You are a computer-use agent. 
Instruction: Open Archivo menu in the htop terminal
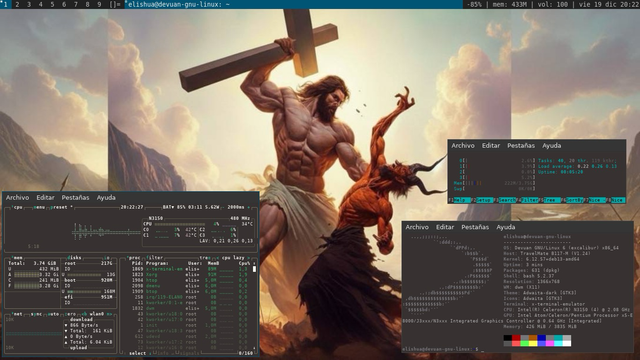463,146
